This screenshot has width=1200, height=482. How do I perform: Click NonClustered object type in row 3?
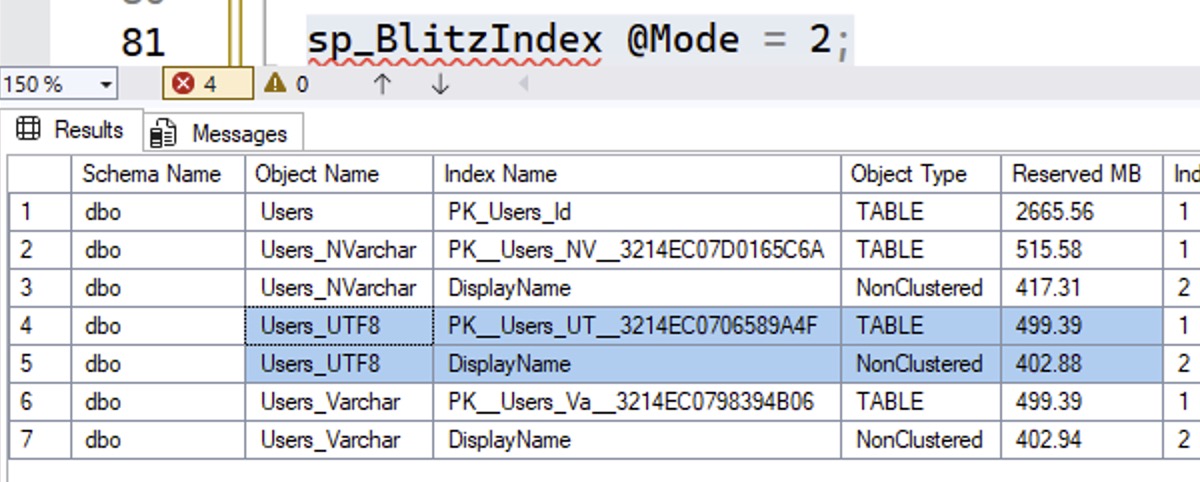[921, 288]
